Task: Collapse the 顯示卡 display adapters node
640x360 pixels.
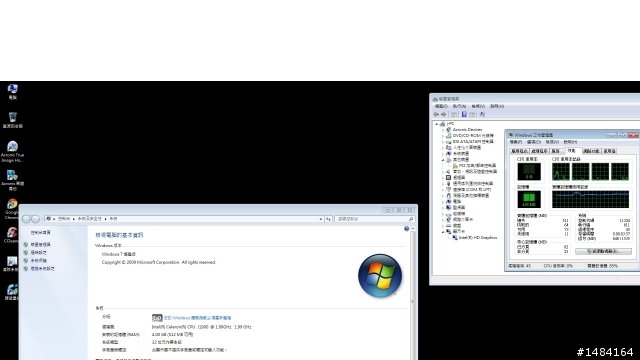Action: pos(443,231)
